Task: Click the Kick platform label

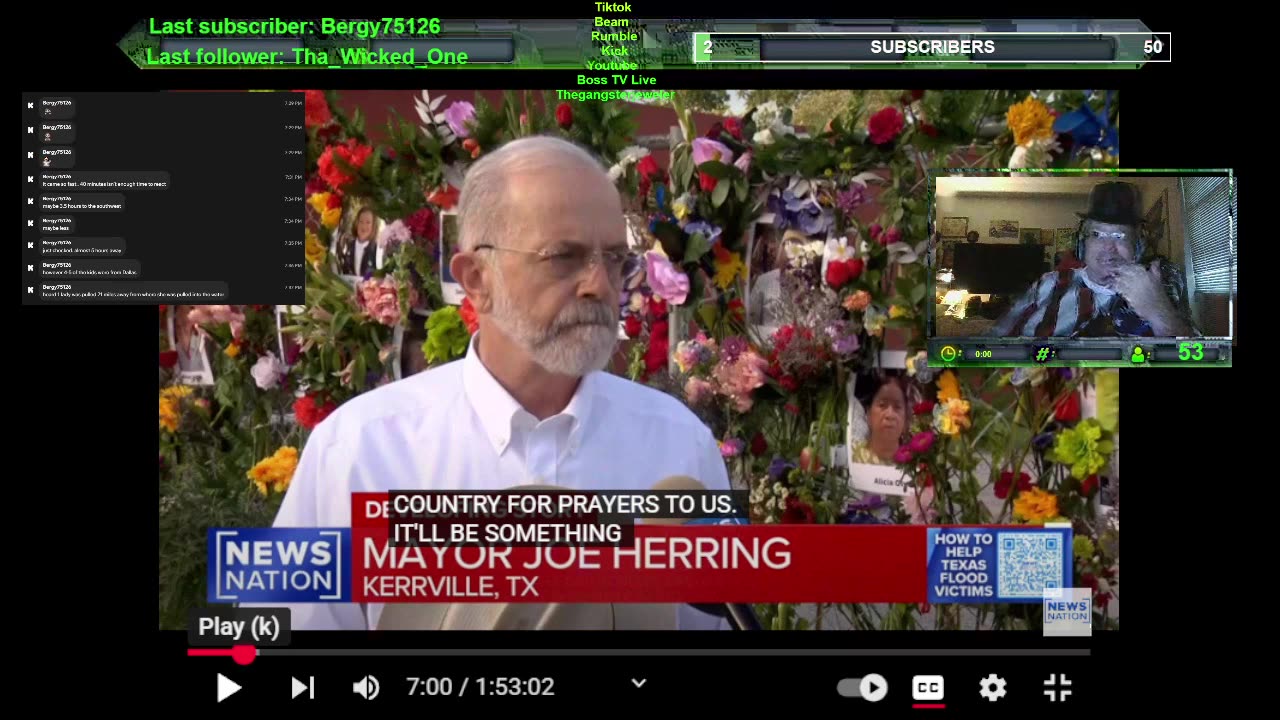Action: point(614,51)
